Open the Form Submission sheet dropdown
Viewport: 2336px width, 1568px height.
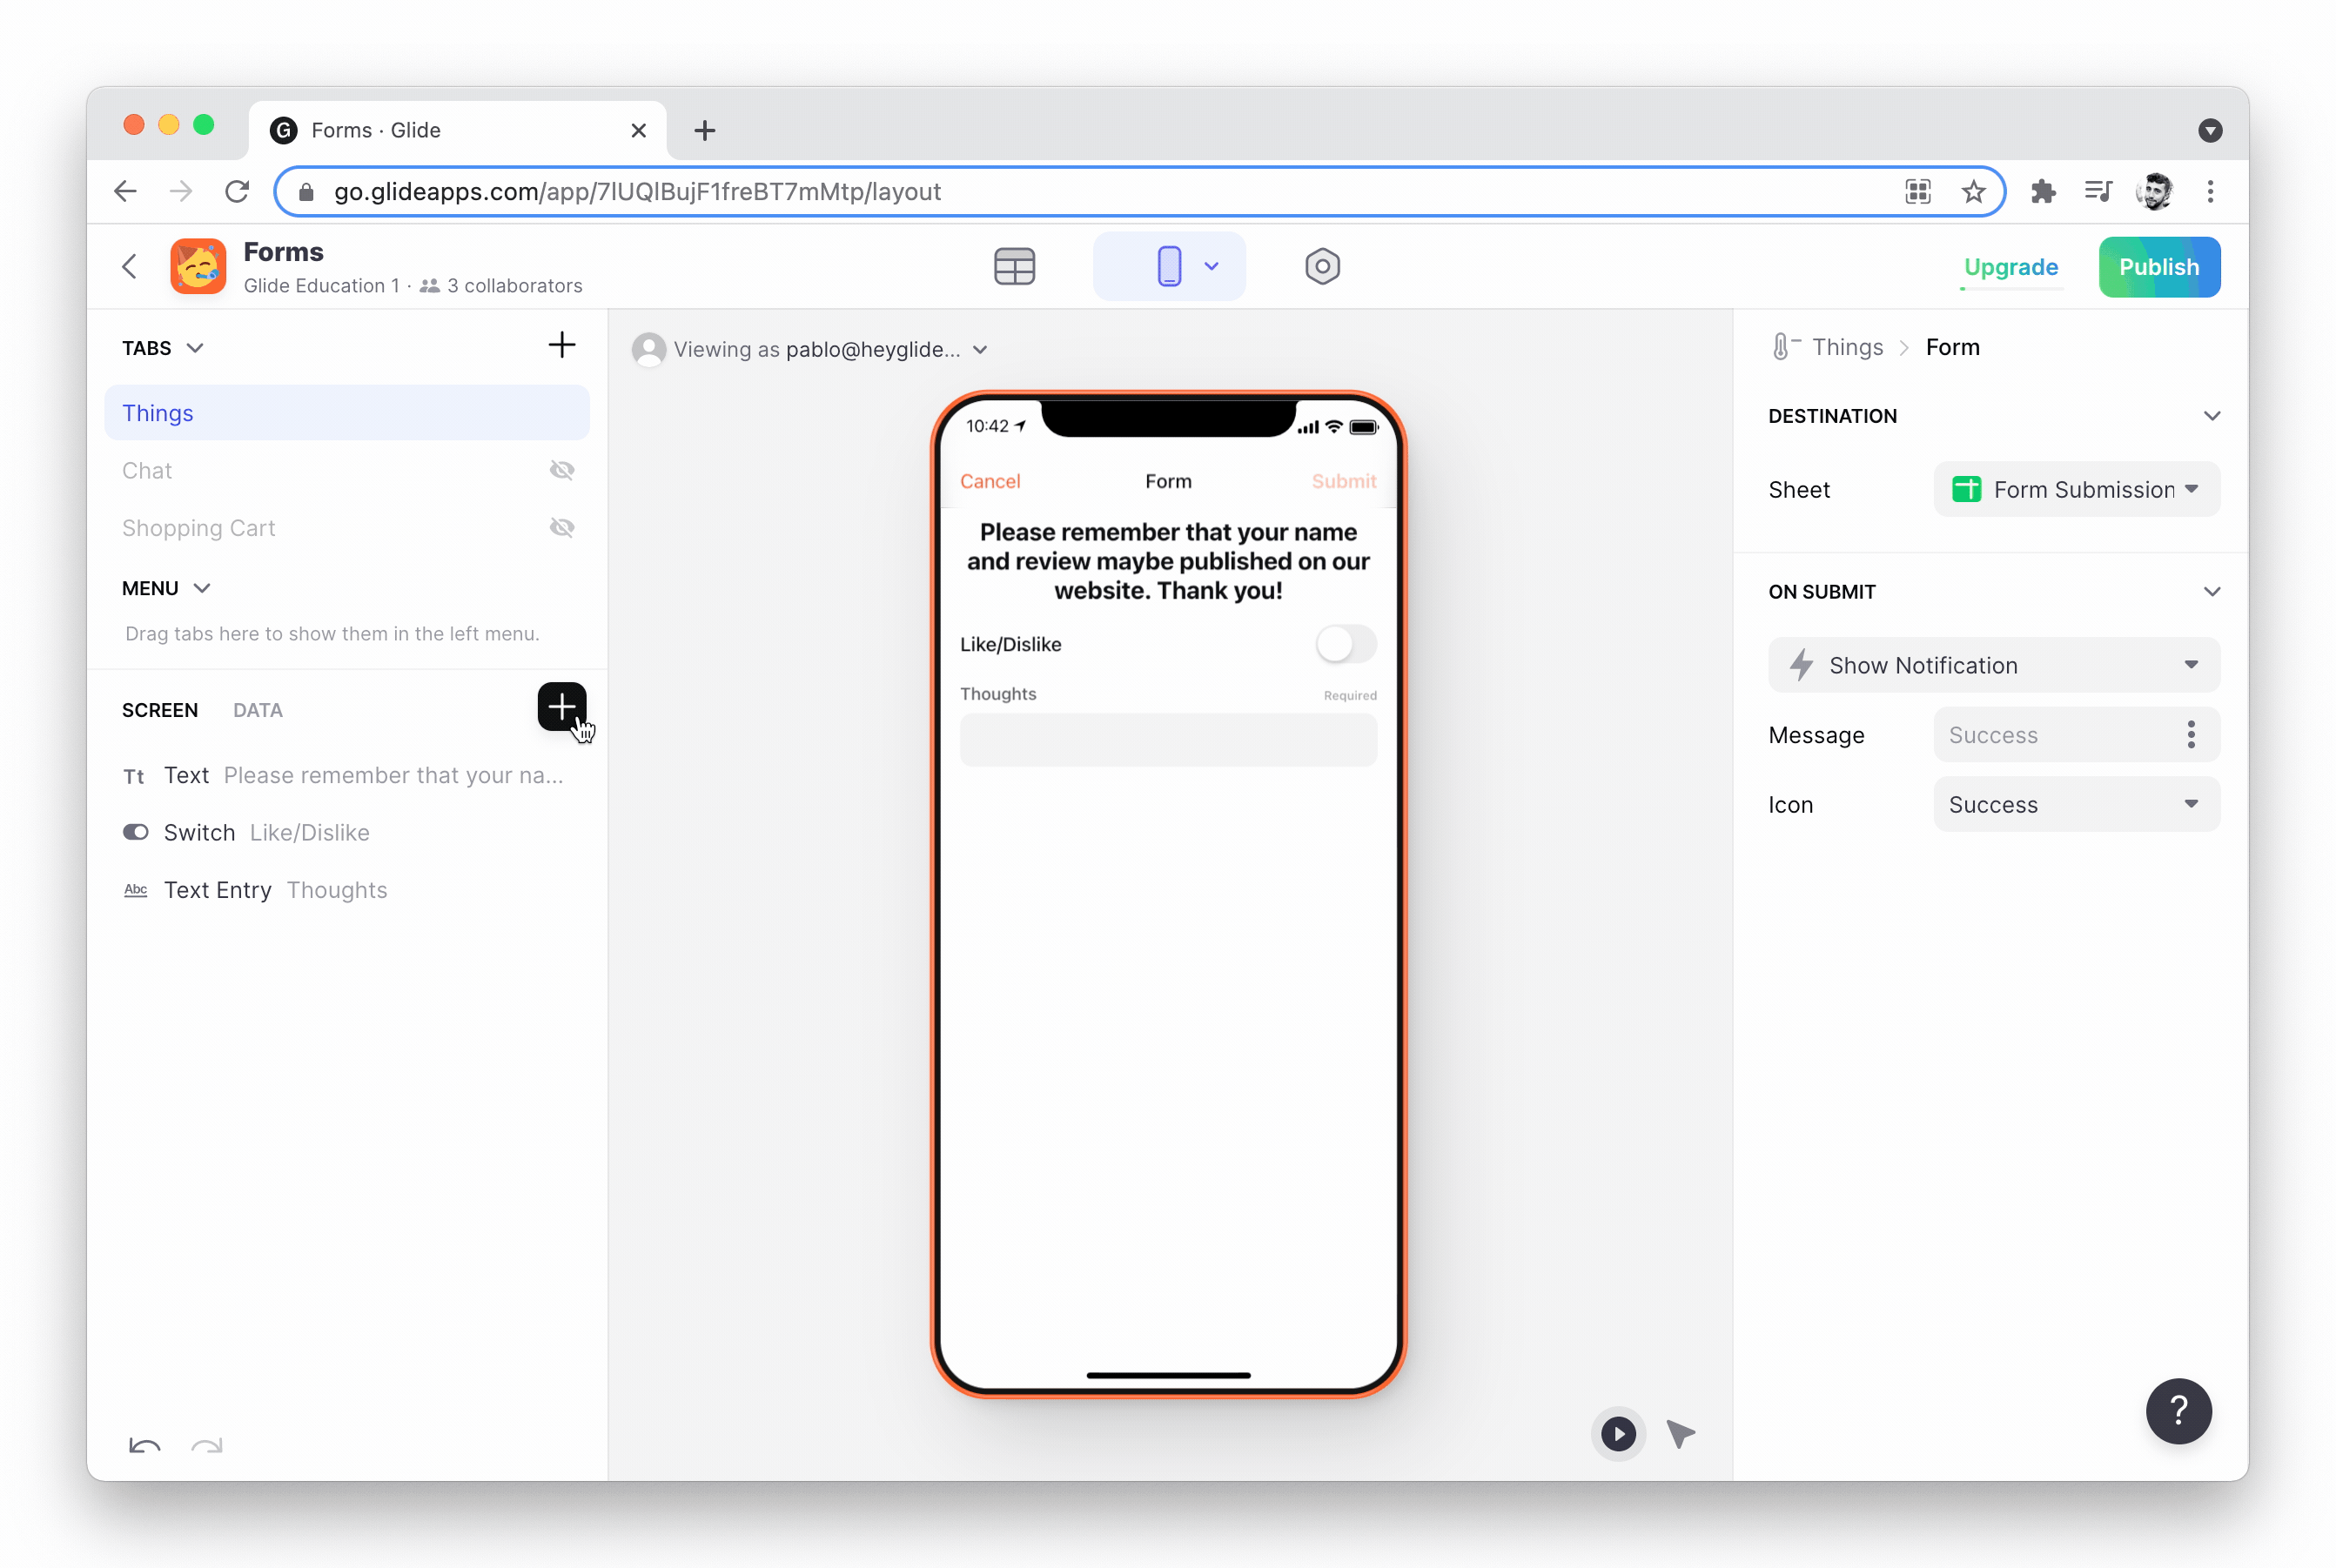2076,490
